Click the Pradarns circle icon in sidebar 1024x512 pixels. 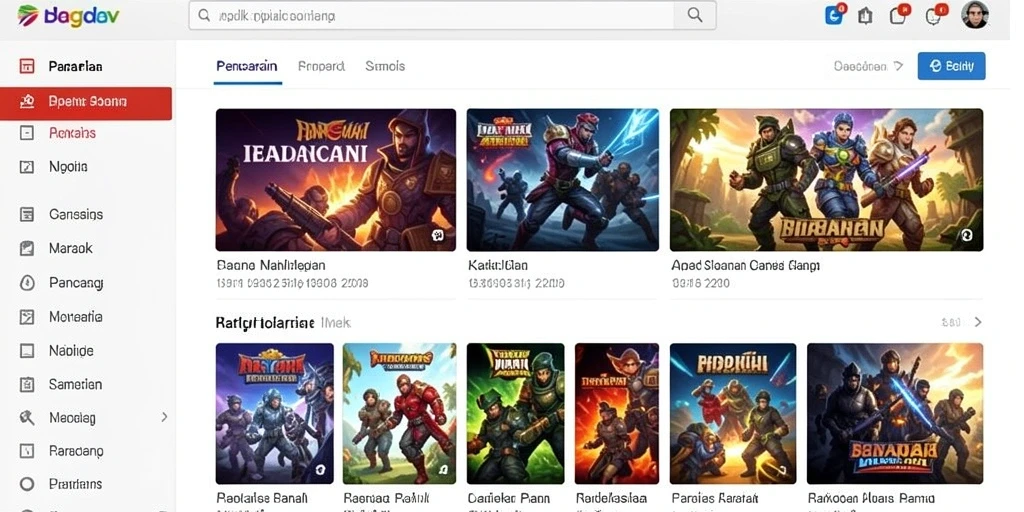coord(27,484)
